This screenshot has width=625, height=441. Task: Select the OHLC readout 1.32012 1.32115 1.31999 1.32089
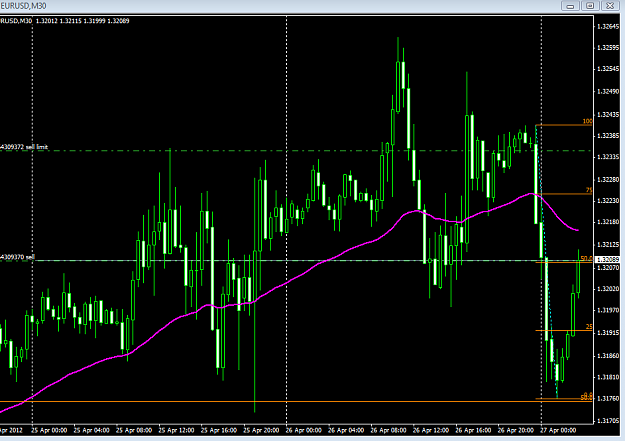click(83, 21)
